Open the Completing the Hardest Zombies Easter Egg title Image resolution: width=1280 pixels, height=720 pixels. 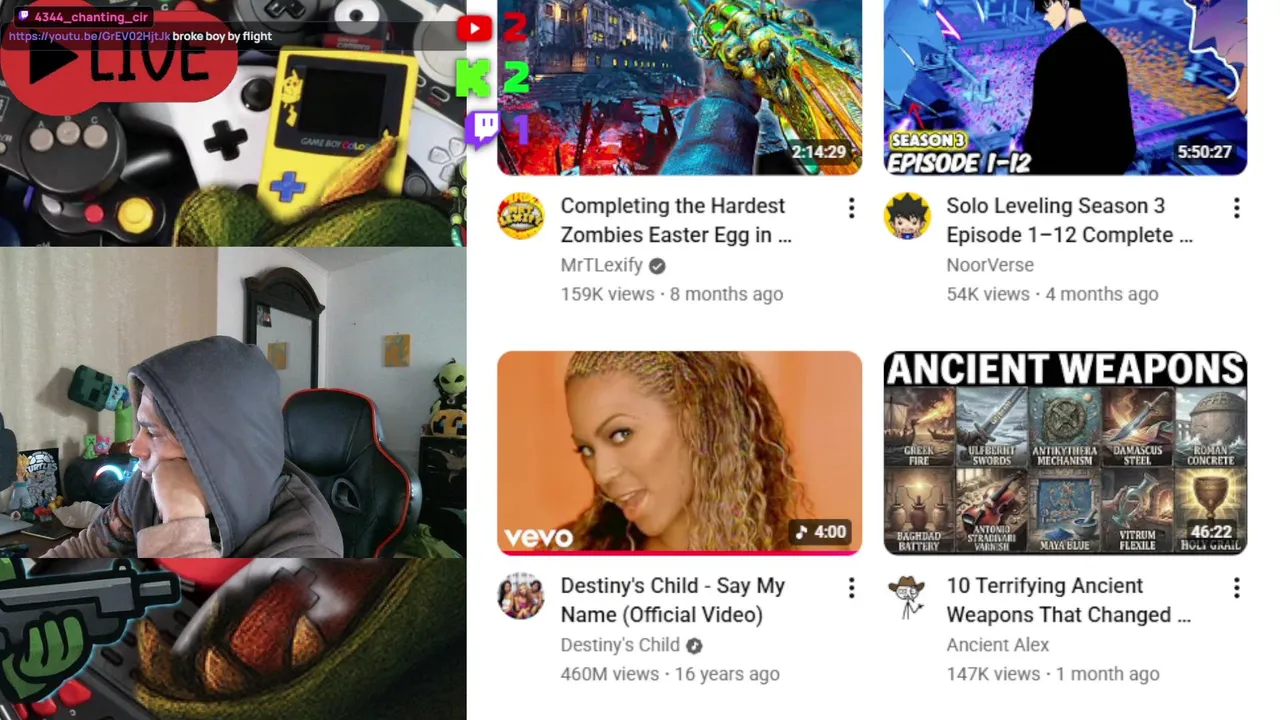[676, 220]
